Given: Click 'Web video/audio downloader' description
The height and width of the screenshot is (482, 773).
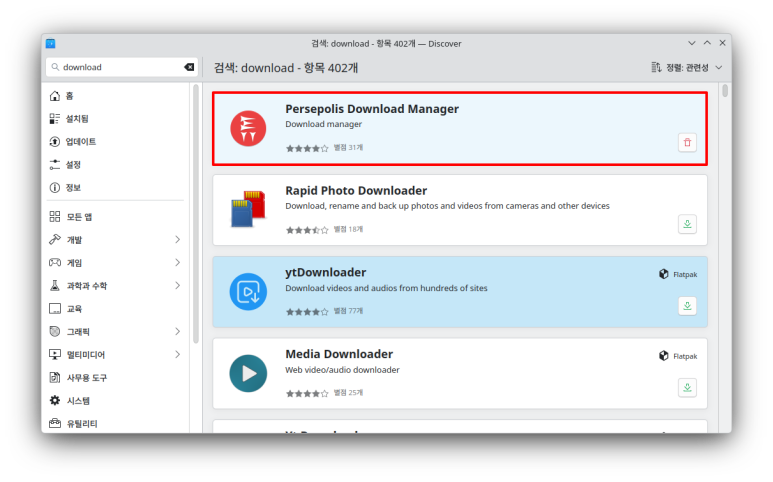Looking at the screenshot, I should (342, 370).
